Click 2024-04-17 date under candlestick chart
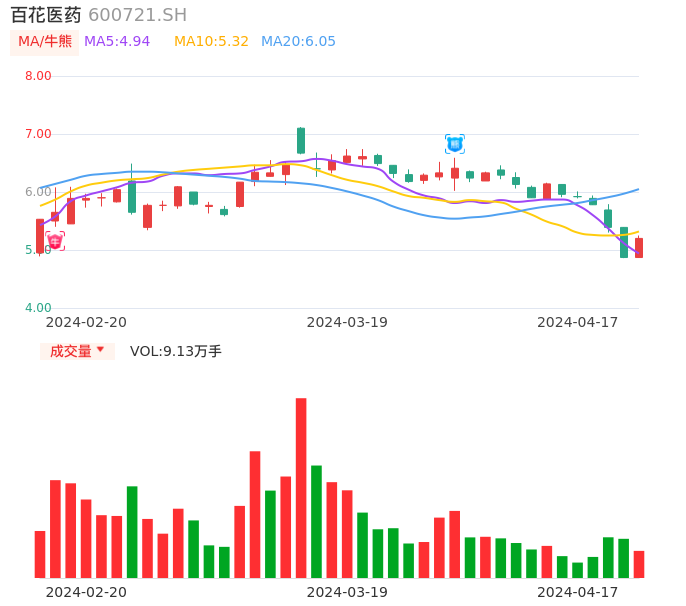Image resolution: width=686 pixels, height=606 pixels. 578,322
